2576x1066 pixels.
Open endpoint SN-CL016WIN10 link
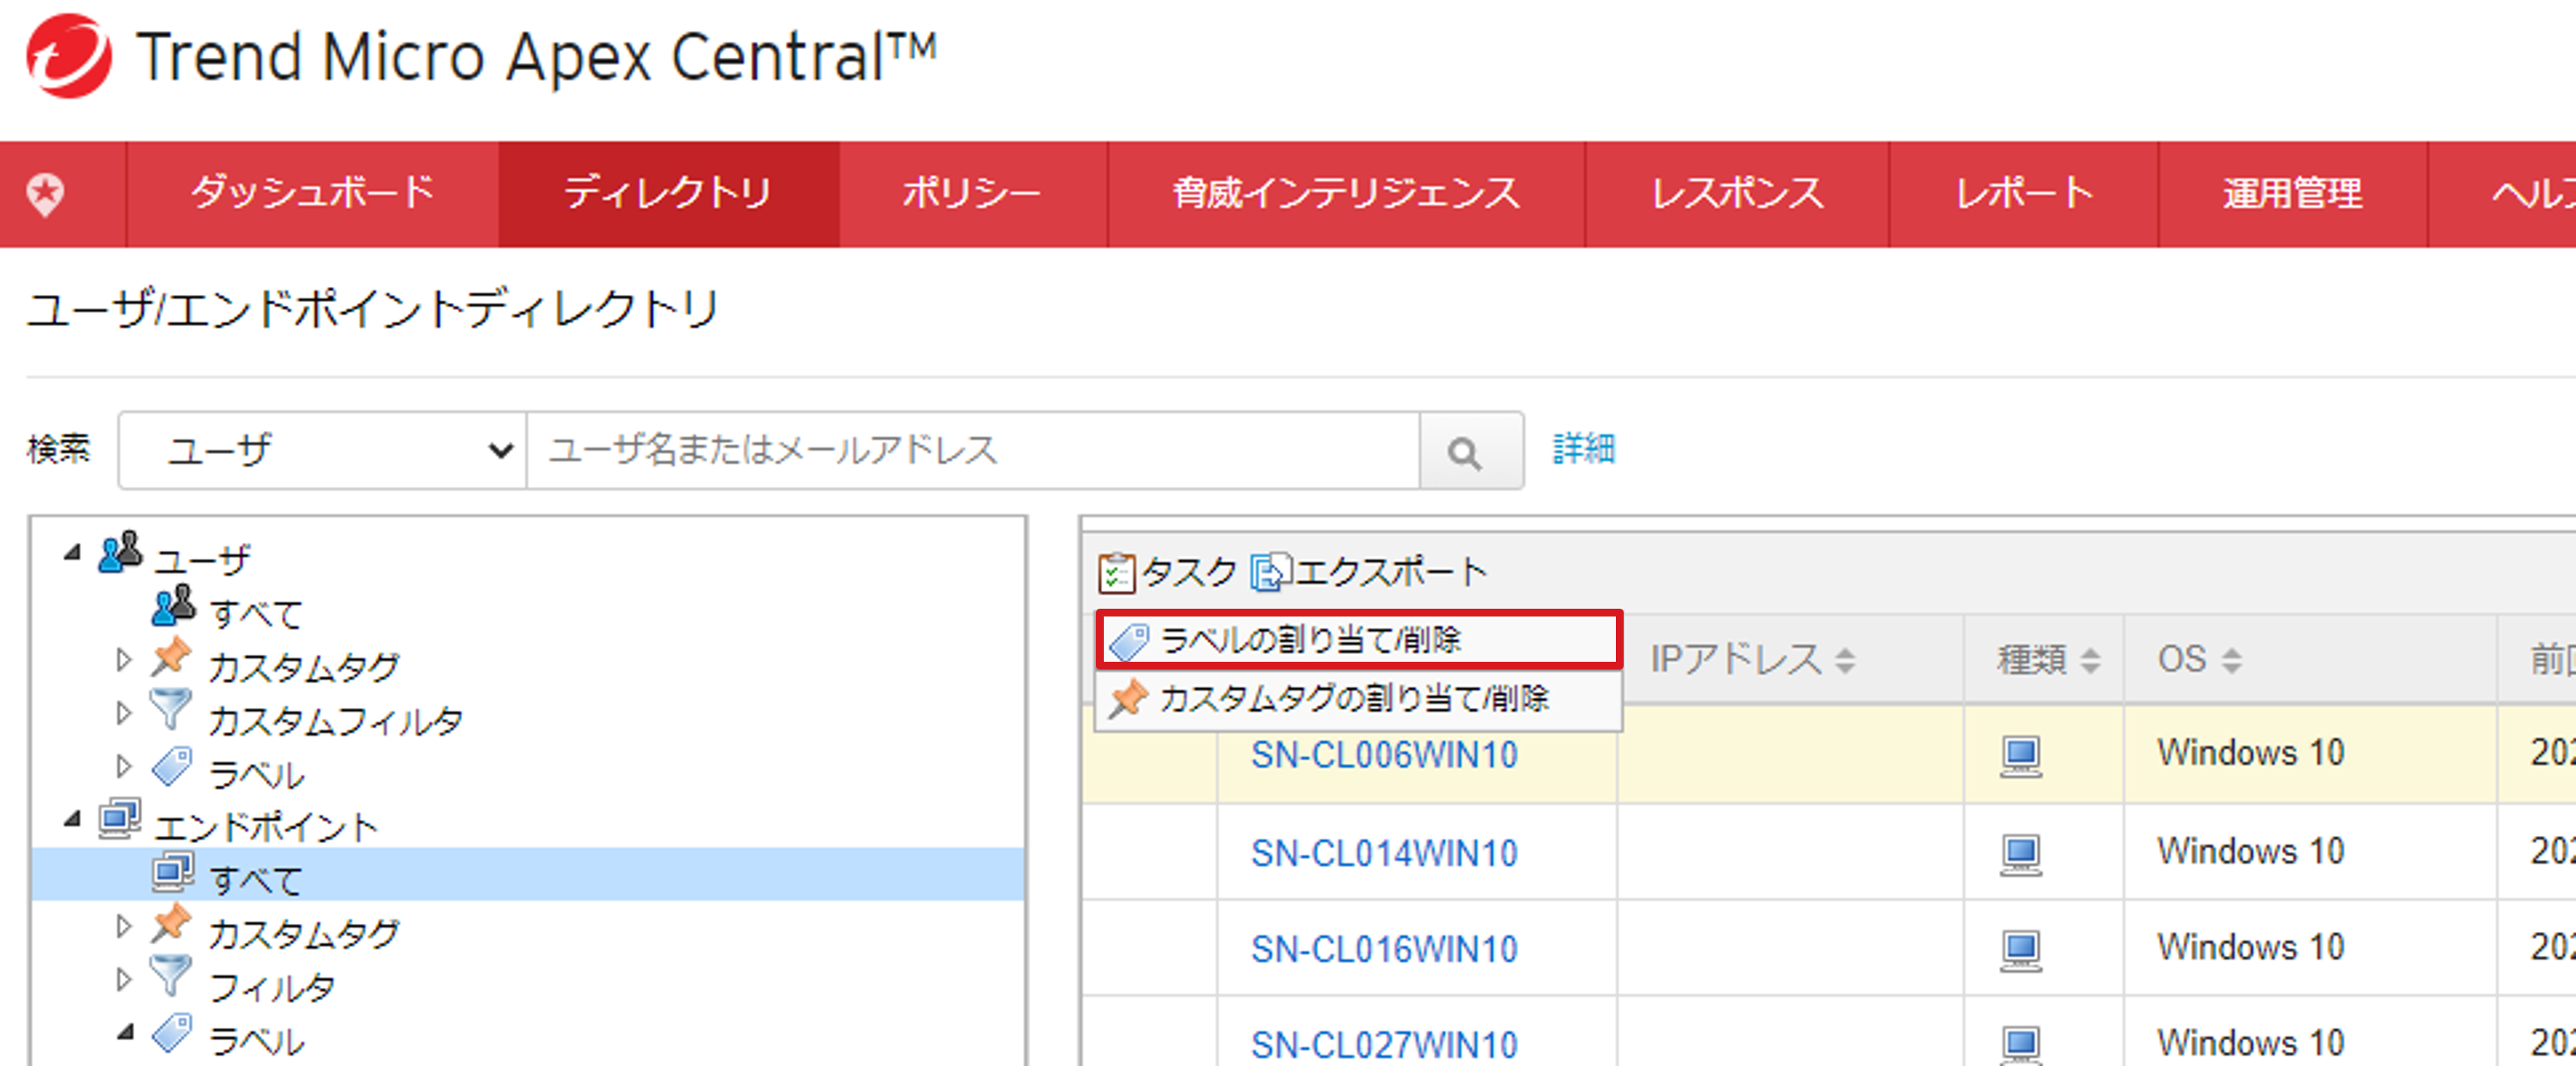[x=1384, y=949]
